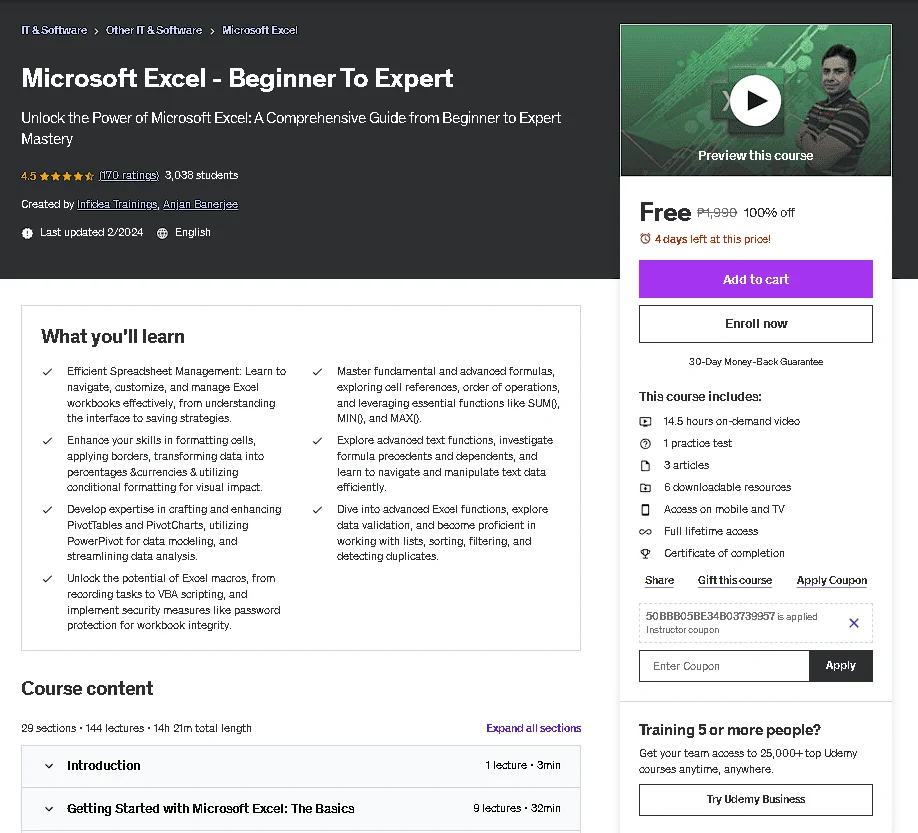Click '14.5 hours on-demand video' text

731,421
